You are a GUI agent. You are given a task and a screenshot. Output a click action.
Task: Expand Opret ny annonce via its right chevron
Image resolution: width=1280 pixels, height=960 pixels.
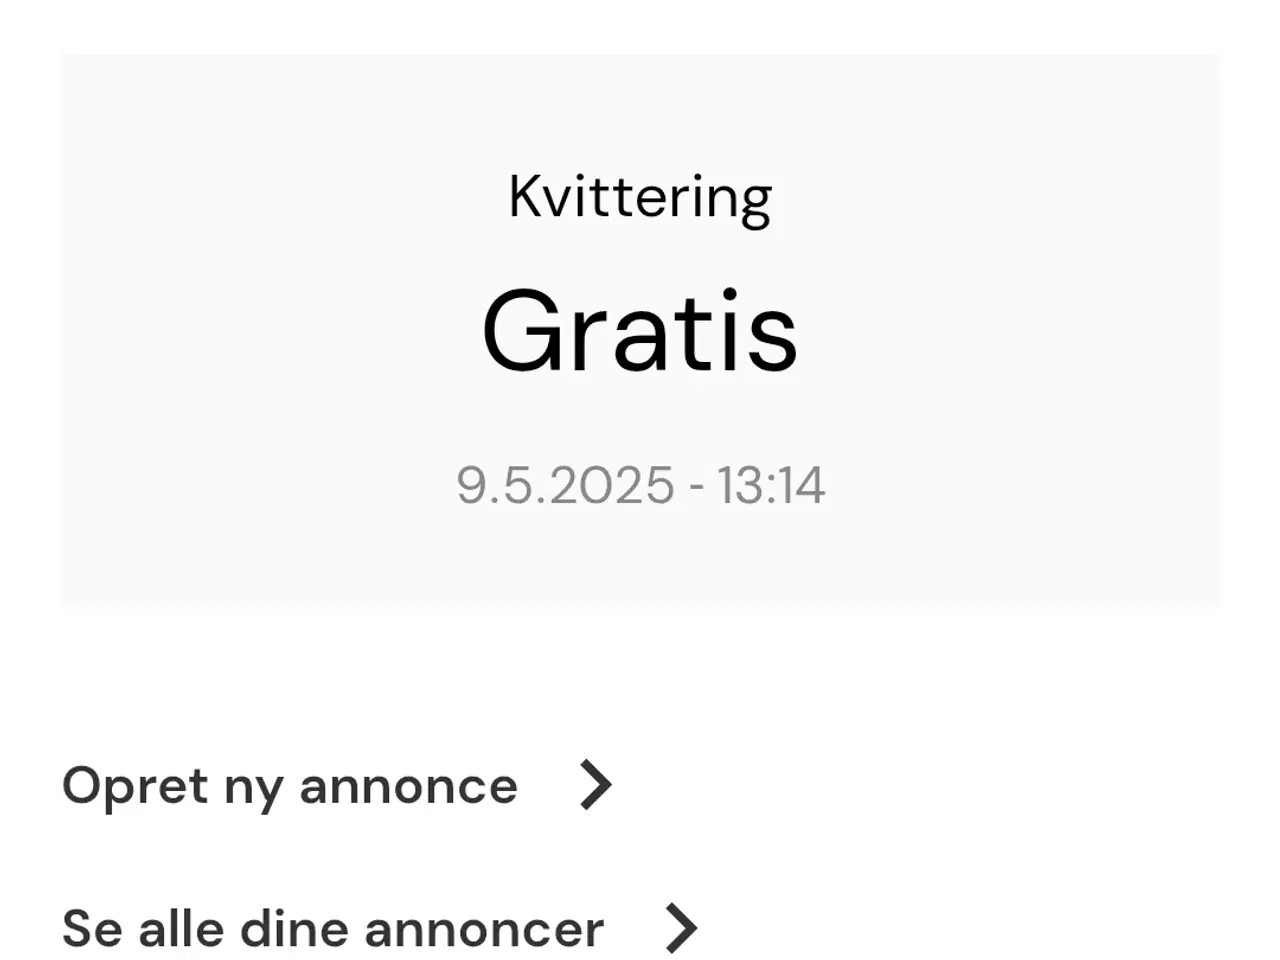[x=596, y=785]
